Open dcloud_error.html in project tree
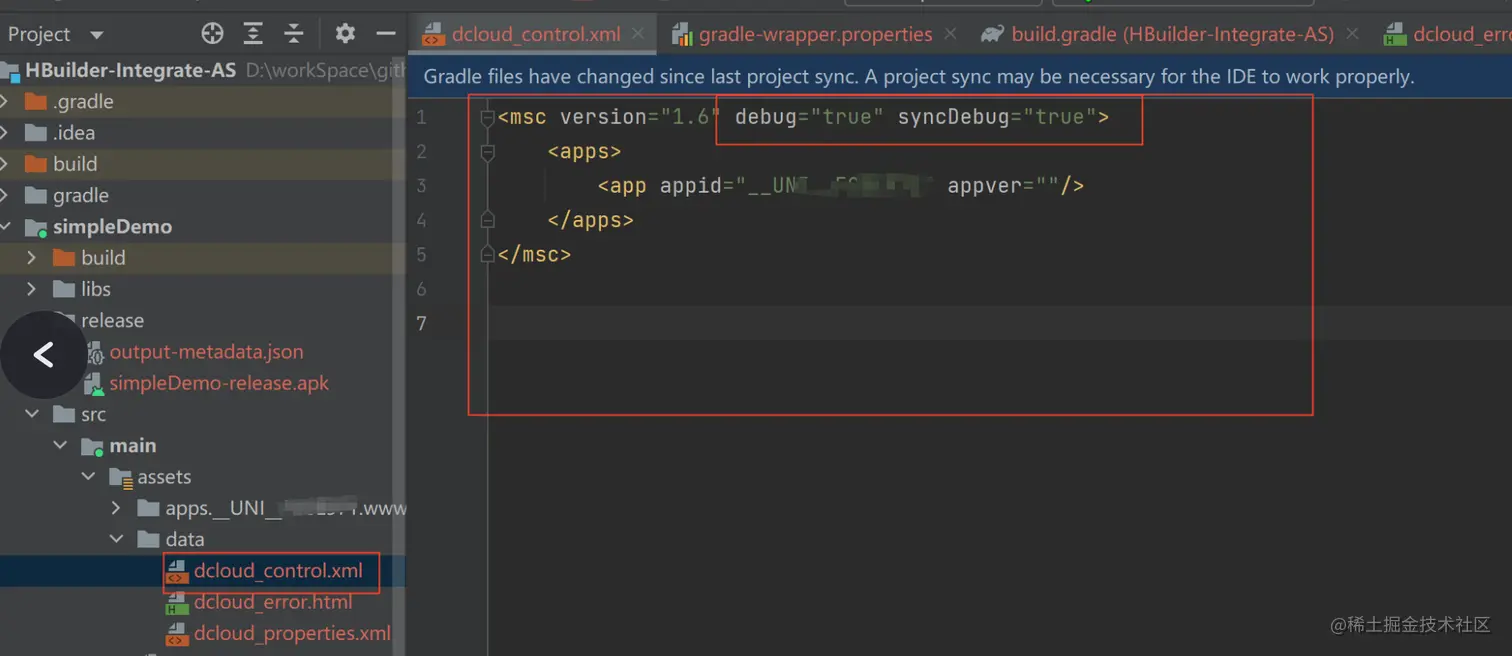The height and width of the screenshot is (656, 1512). point(273,602)
